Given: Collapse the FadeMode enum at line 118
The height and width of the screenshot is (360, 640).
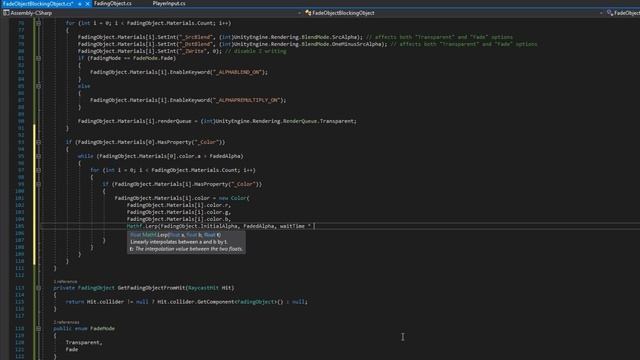Looking at the screenshot, I should coord(38,329).
